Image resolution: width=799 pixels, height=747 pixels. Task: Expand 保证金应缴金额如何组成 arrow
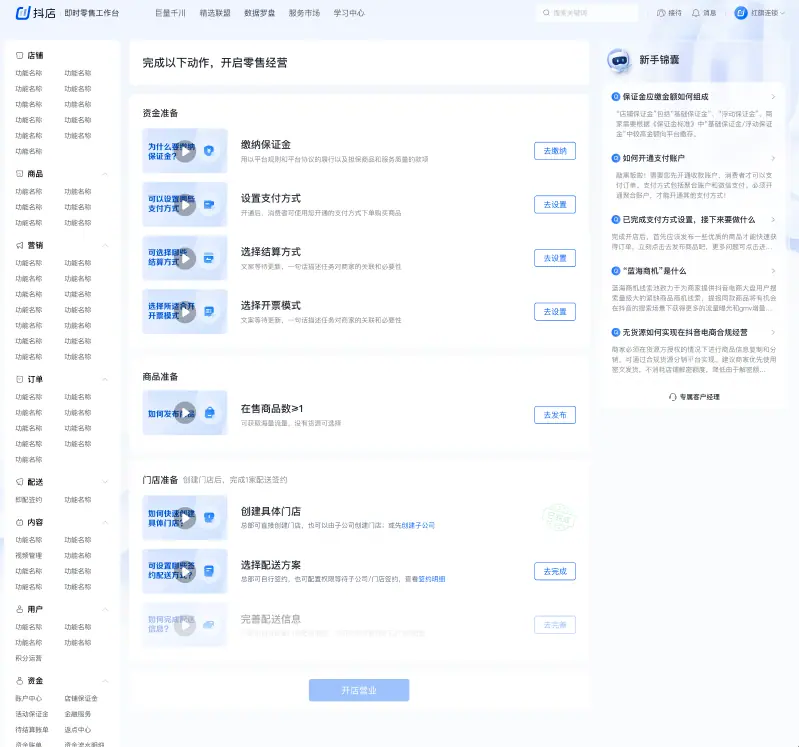(773, 96)
